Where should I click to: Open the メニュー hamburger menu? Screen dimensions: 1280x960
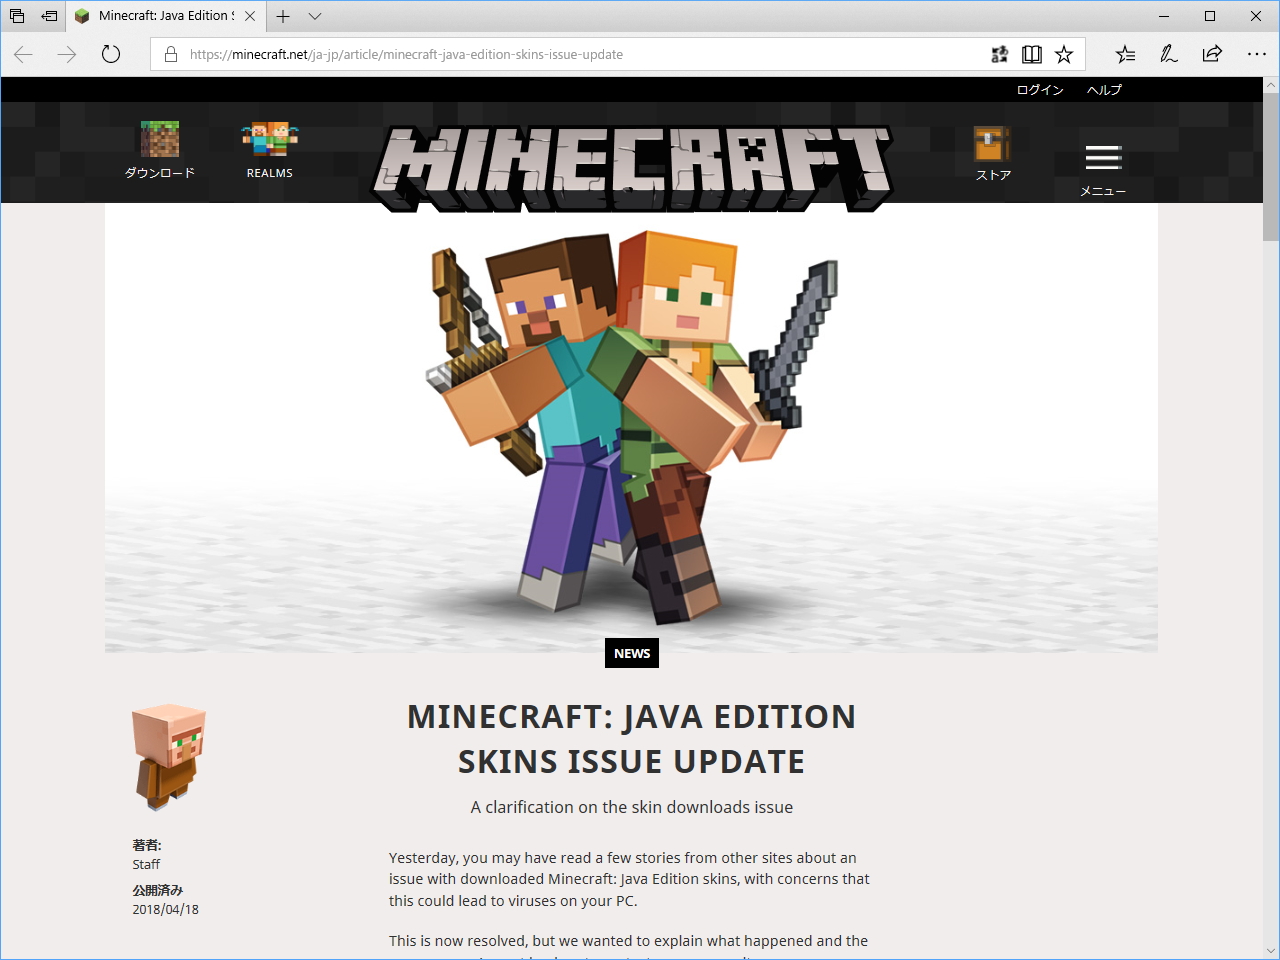coord(1103,158)
